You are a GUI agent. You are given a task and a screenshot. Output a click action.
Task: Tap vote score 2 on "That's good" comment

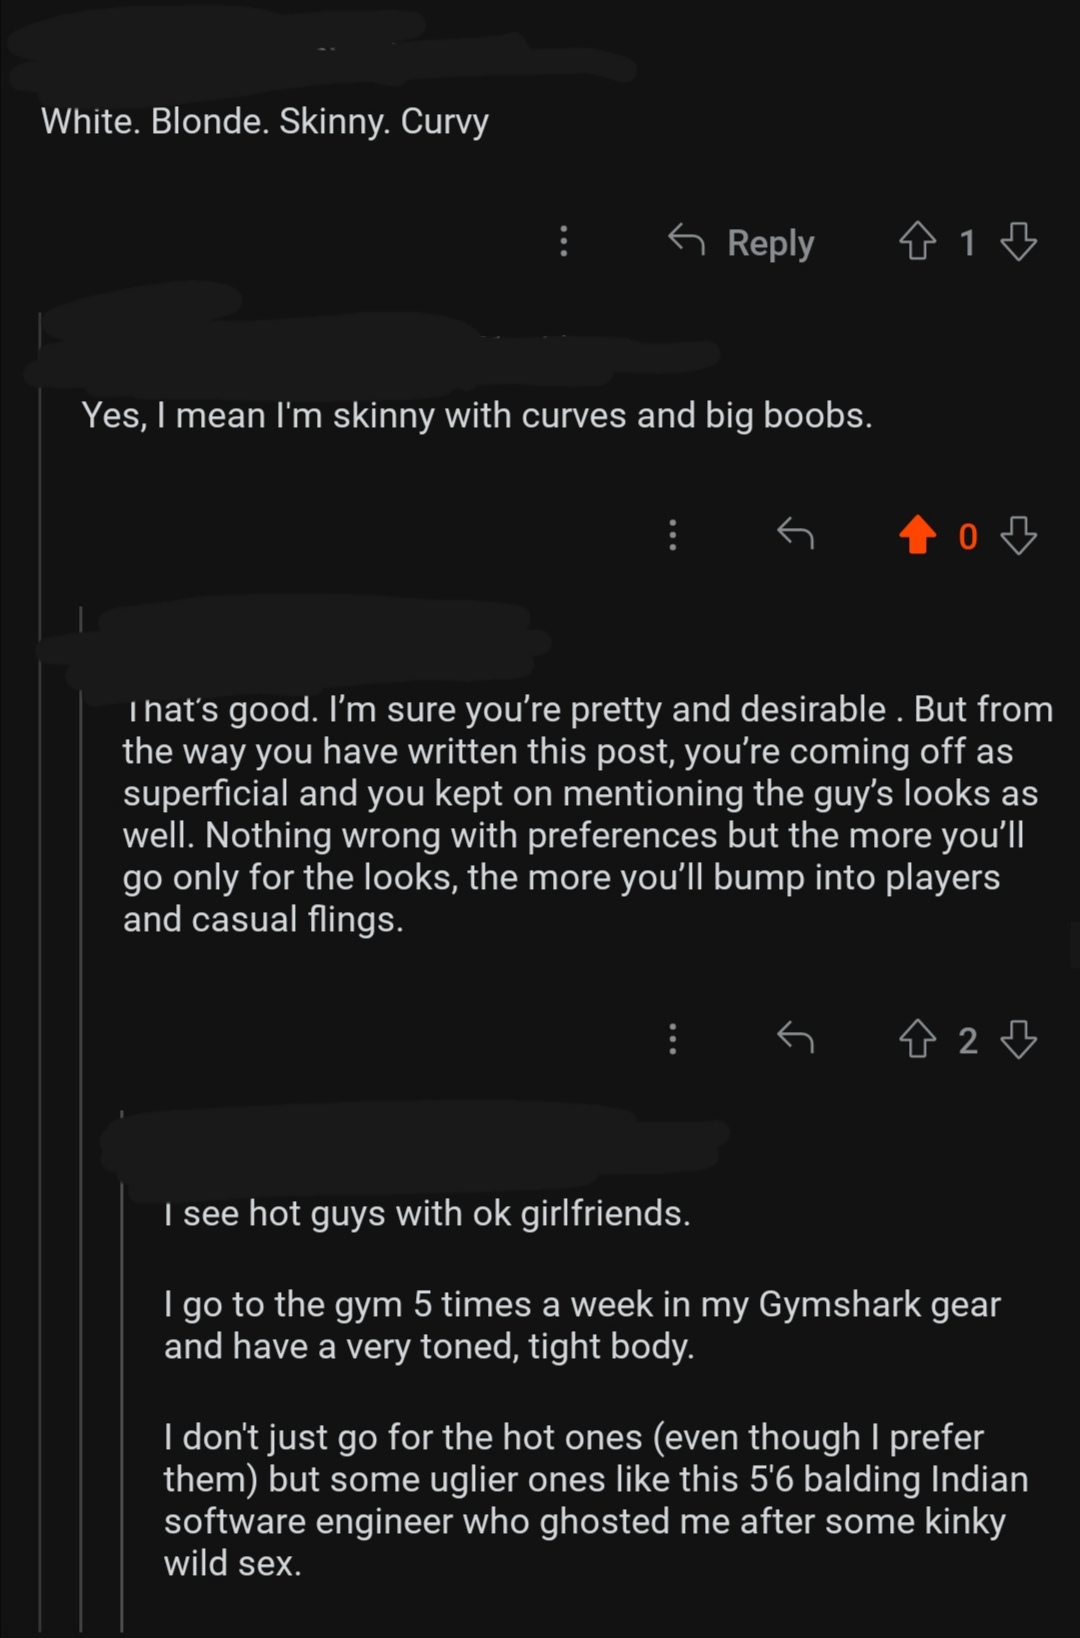[x=968, y=1041]
